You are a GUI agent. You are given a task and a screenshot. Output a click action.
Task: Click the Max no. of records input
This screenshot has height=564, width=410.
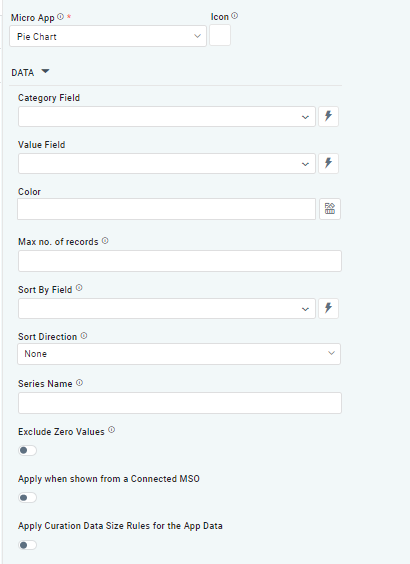click(x=180, y=261)
